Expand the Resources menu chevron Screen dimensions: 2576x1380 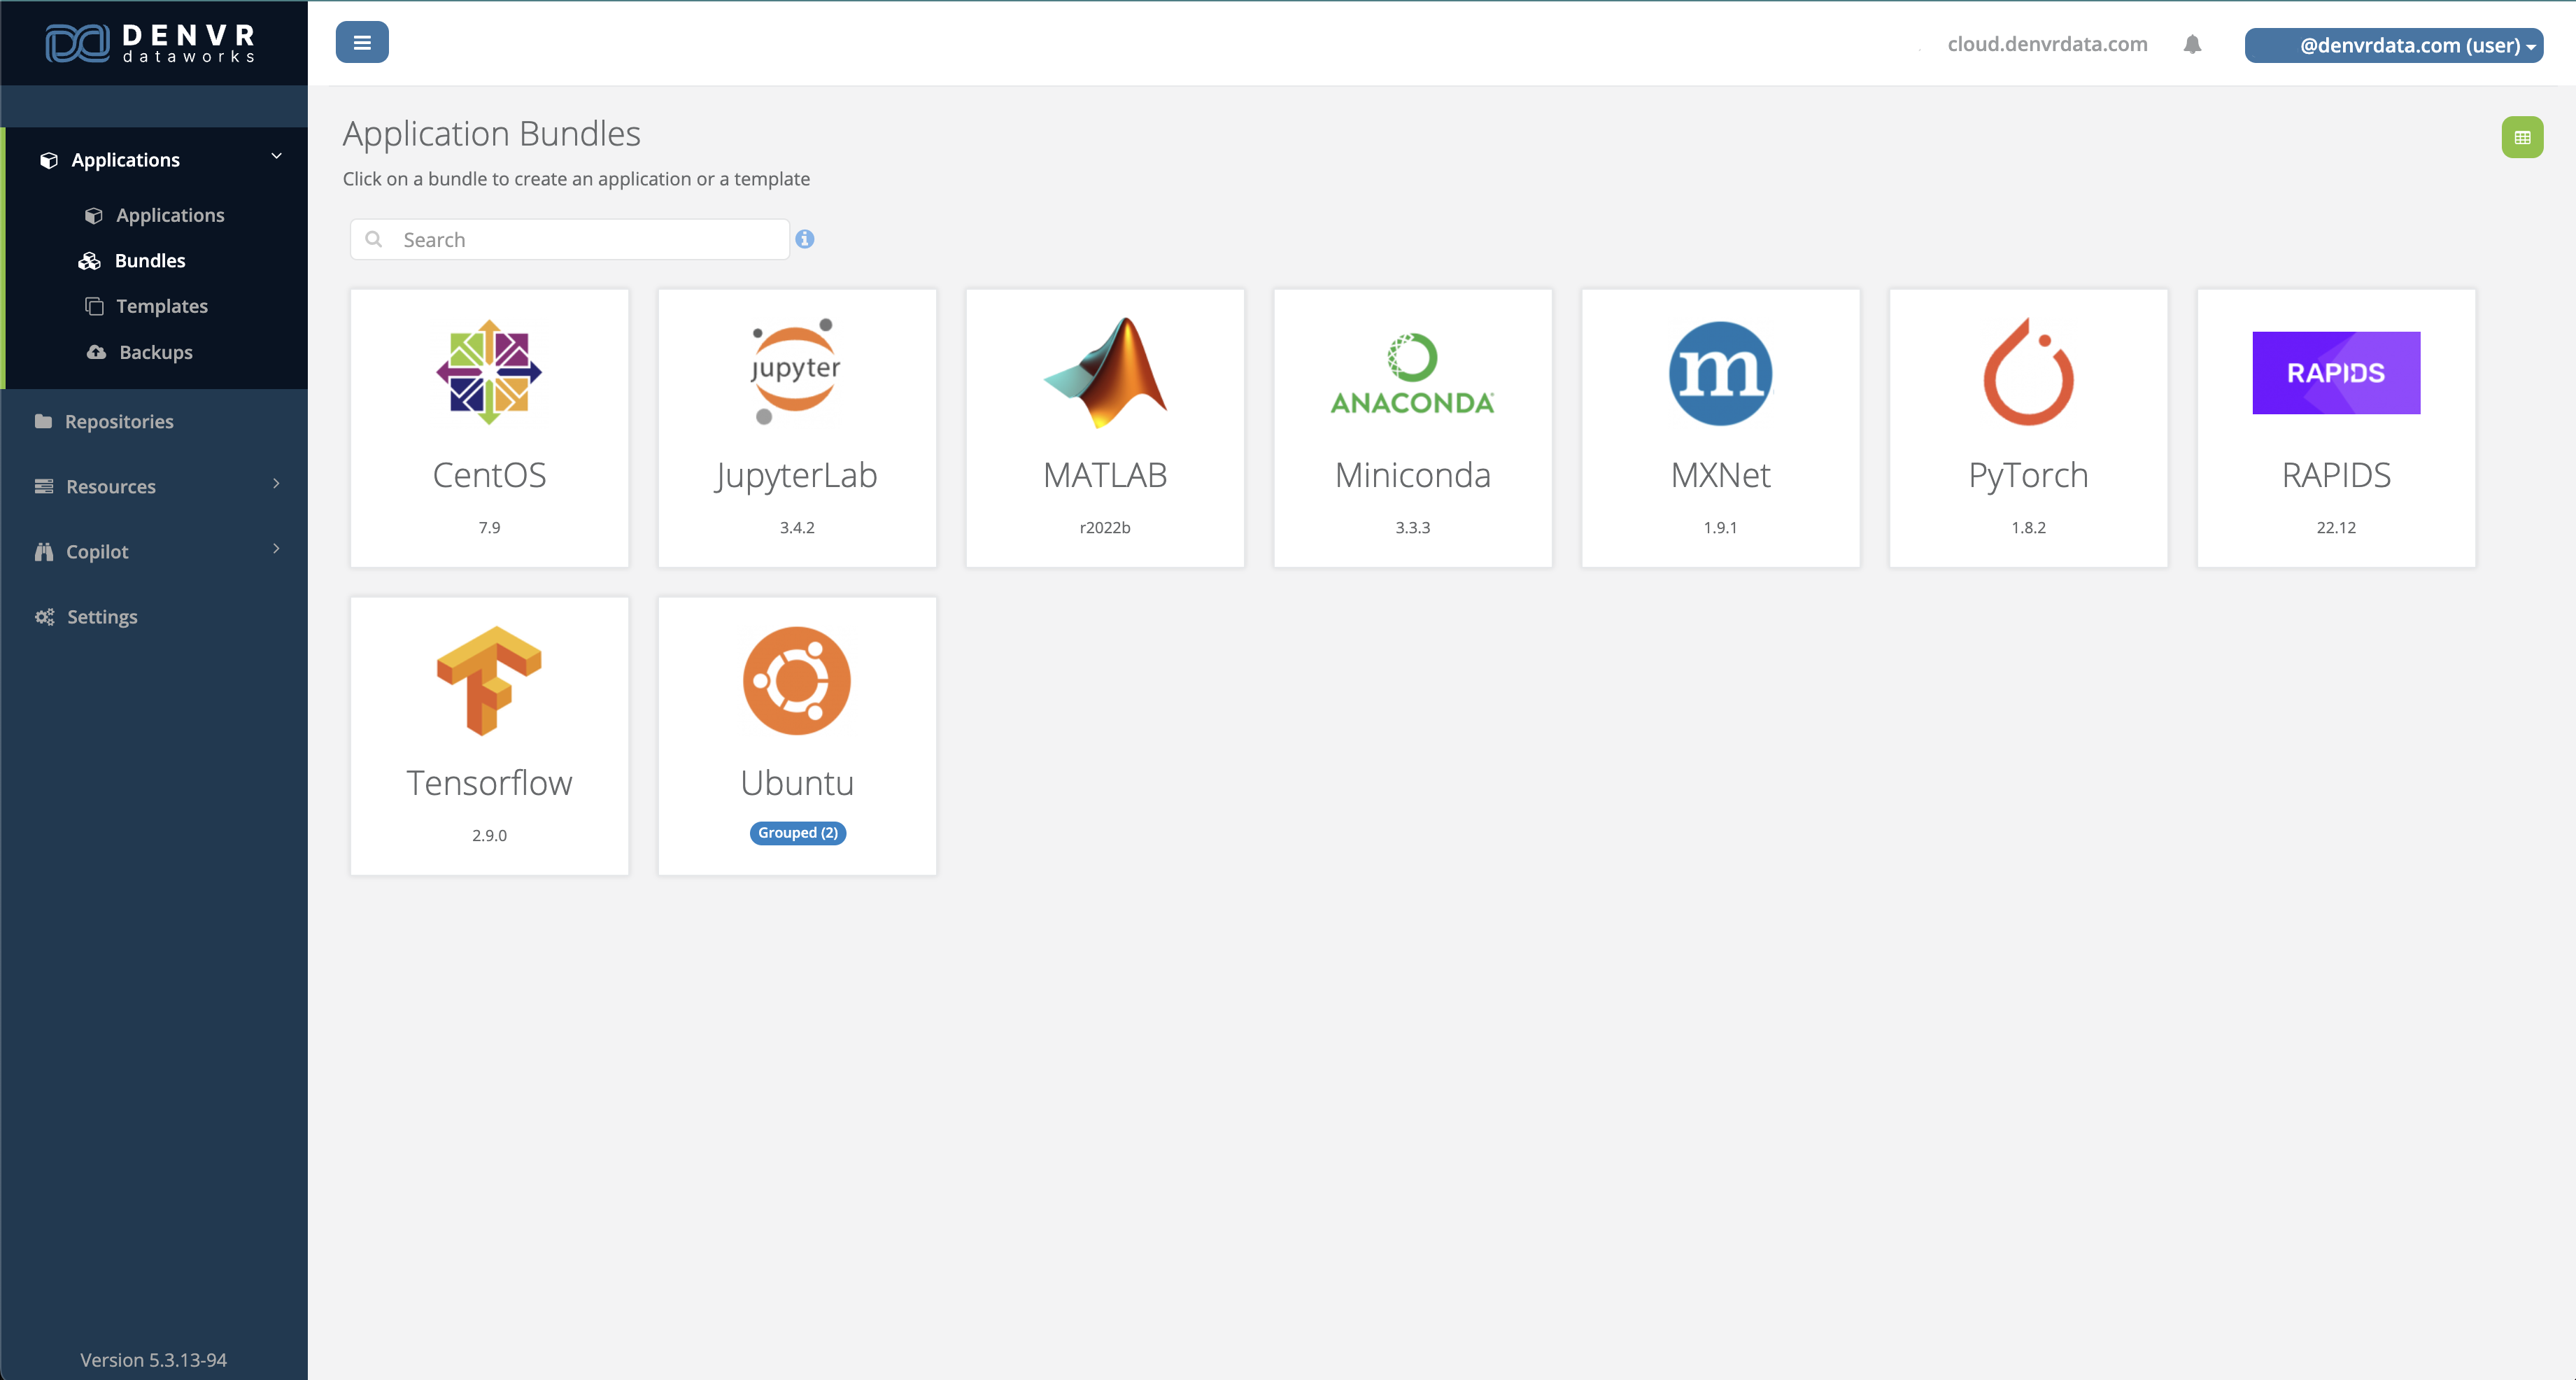[276, 484]
